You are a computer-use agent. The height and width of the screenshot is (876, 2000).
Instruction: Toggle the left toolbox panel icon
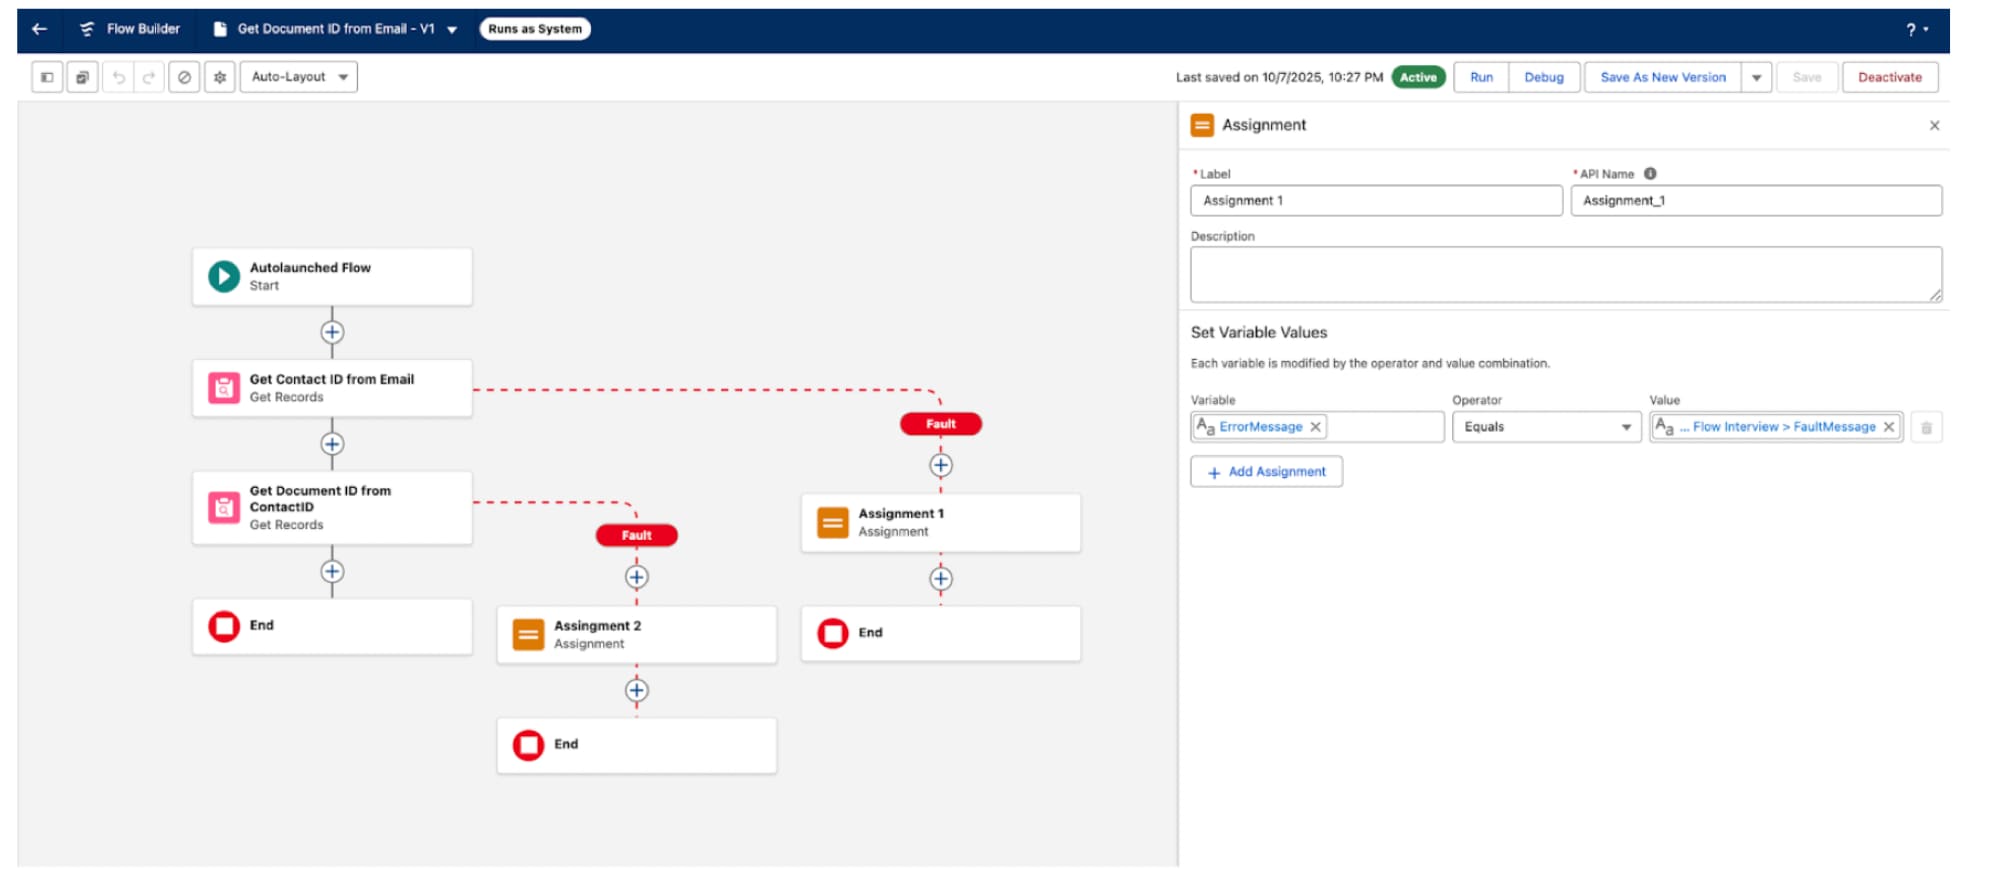47,77
